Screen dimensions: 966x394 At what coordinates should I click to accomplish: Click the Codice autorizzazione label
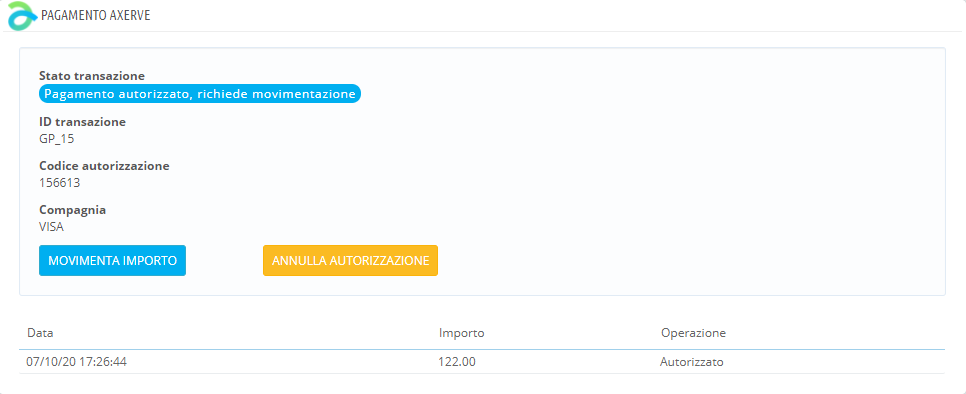click(x=104, y=166)
